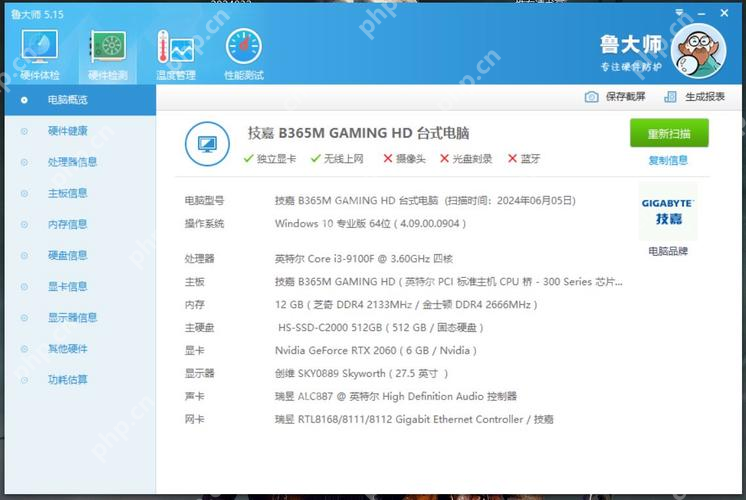The width and height of the screenshot is (746, 500).
Task: Click the 电脑型号 value with scan date
Action: click(425, 201)
